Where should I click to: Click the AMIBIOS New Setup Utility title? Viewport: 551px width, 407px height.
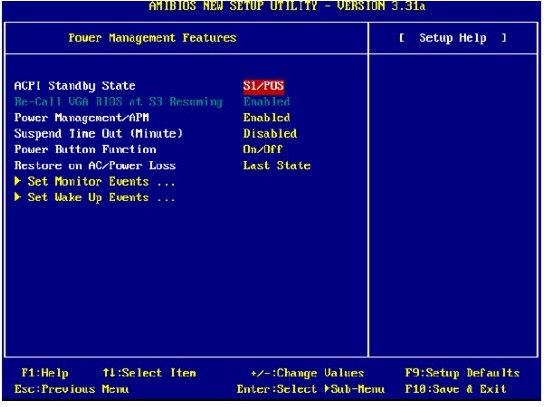click(x=287, y=6)
